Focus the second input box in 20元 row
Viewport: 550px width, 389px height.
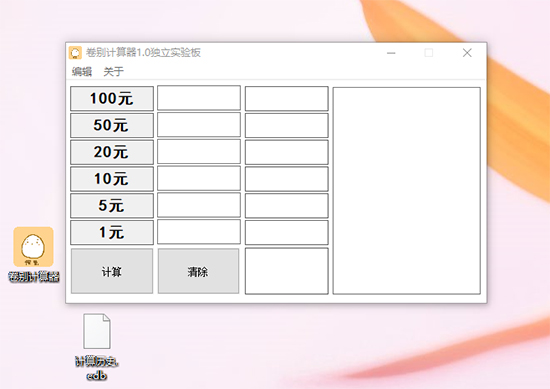pyautogui.click(x=287, y=152)
